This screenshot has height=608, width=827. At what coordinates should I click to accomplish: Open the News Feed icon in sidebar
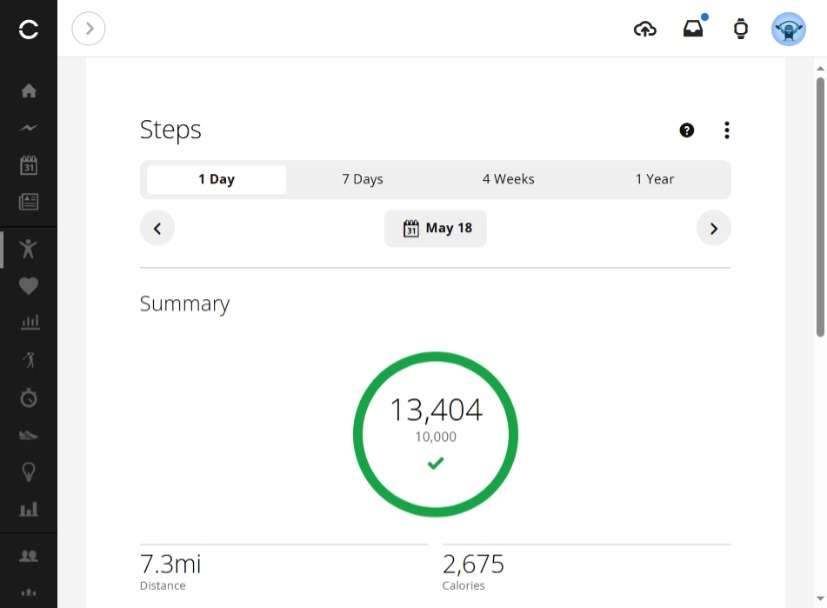click(28, 201)
